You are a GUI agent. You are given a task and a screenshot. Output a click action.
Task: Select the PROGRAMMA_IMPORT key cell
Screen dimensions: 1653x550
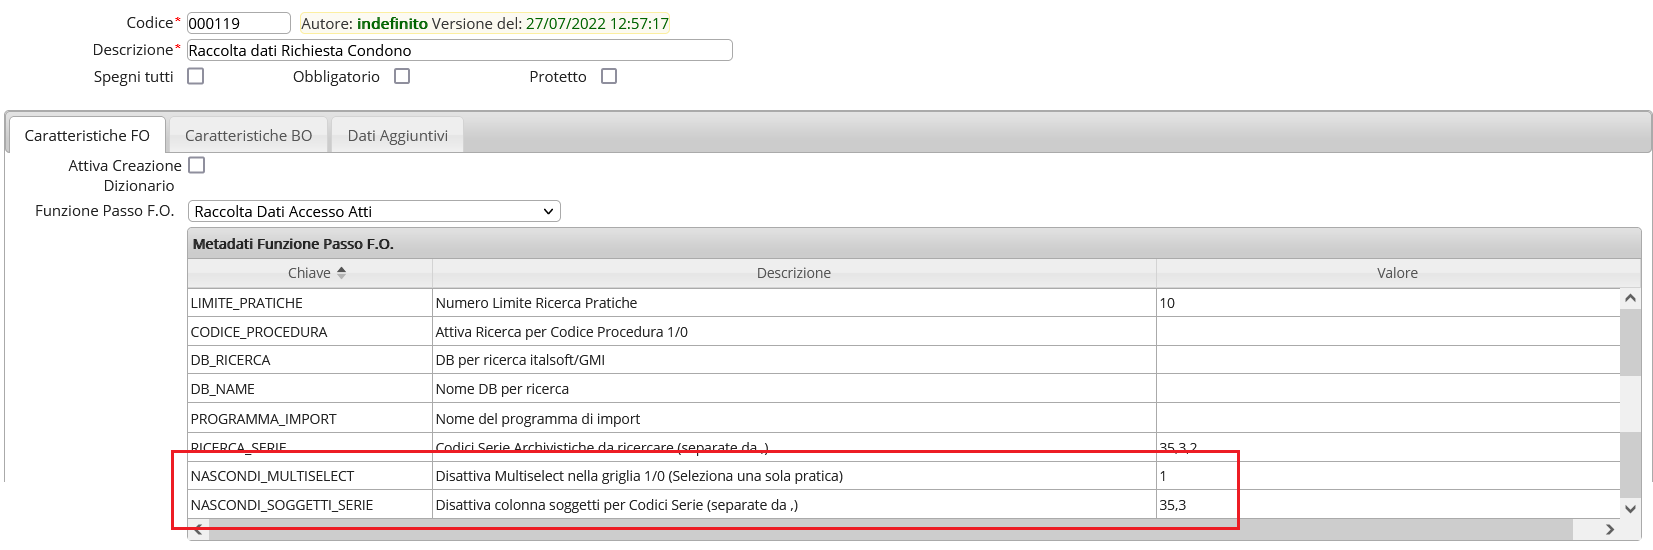click(x=310, y=419)
